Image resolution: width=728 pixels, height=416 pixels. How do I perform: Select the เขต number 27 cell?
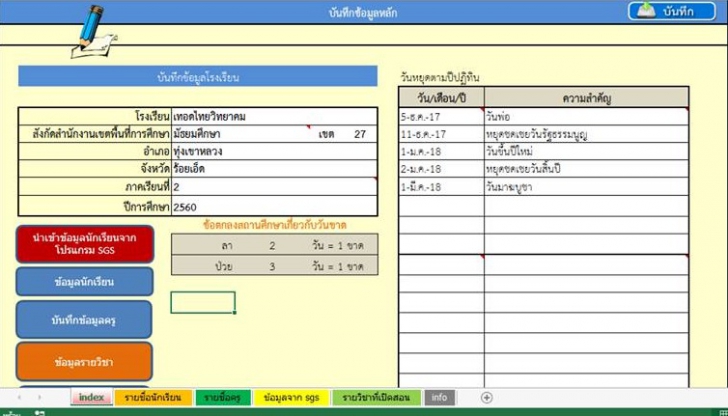click(x=360, y=134)
